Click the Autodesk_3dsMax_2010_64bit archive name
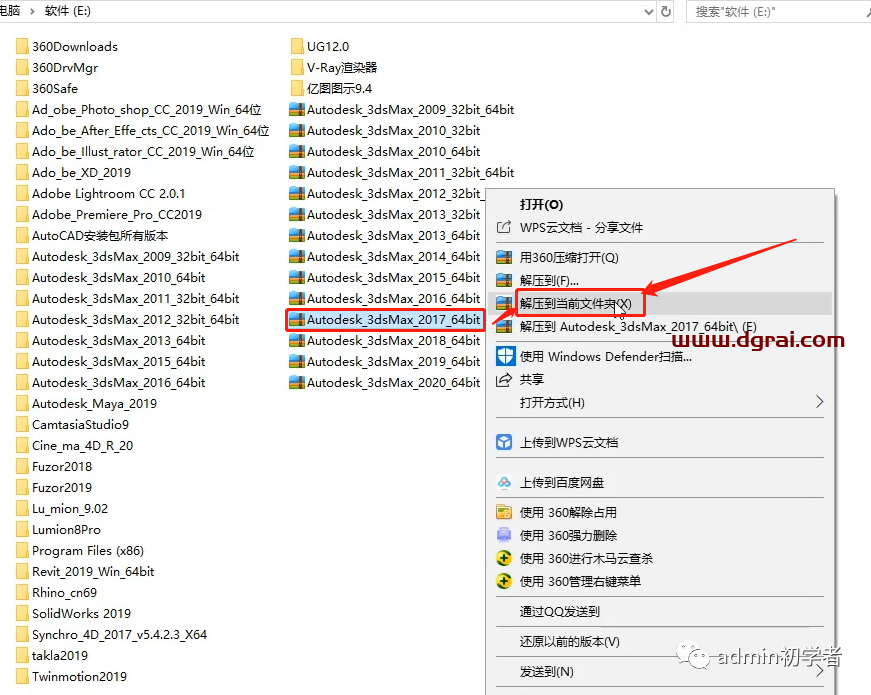 [x=393, y=152]
